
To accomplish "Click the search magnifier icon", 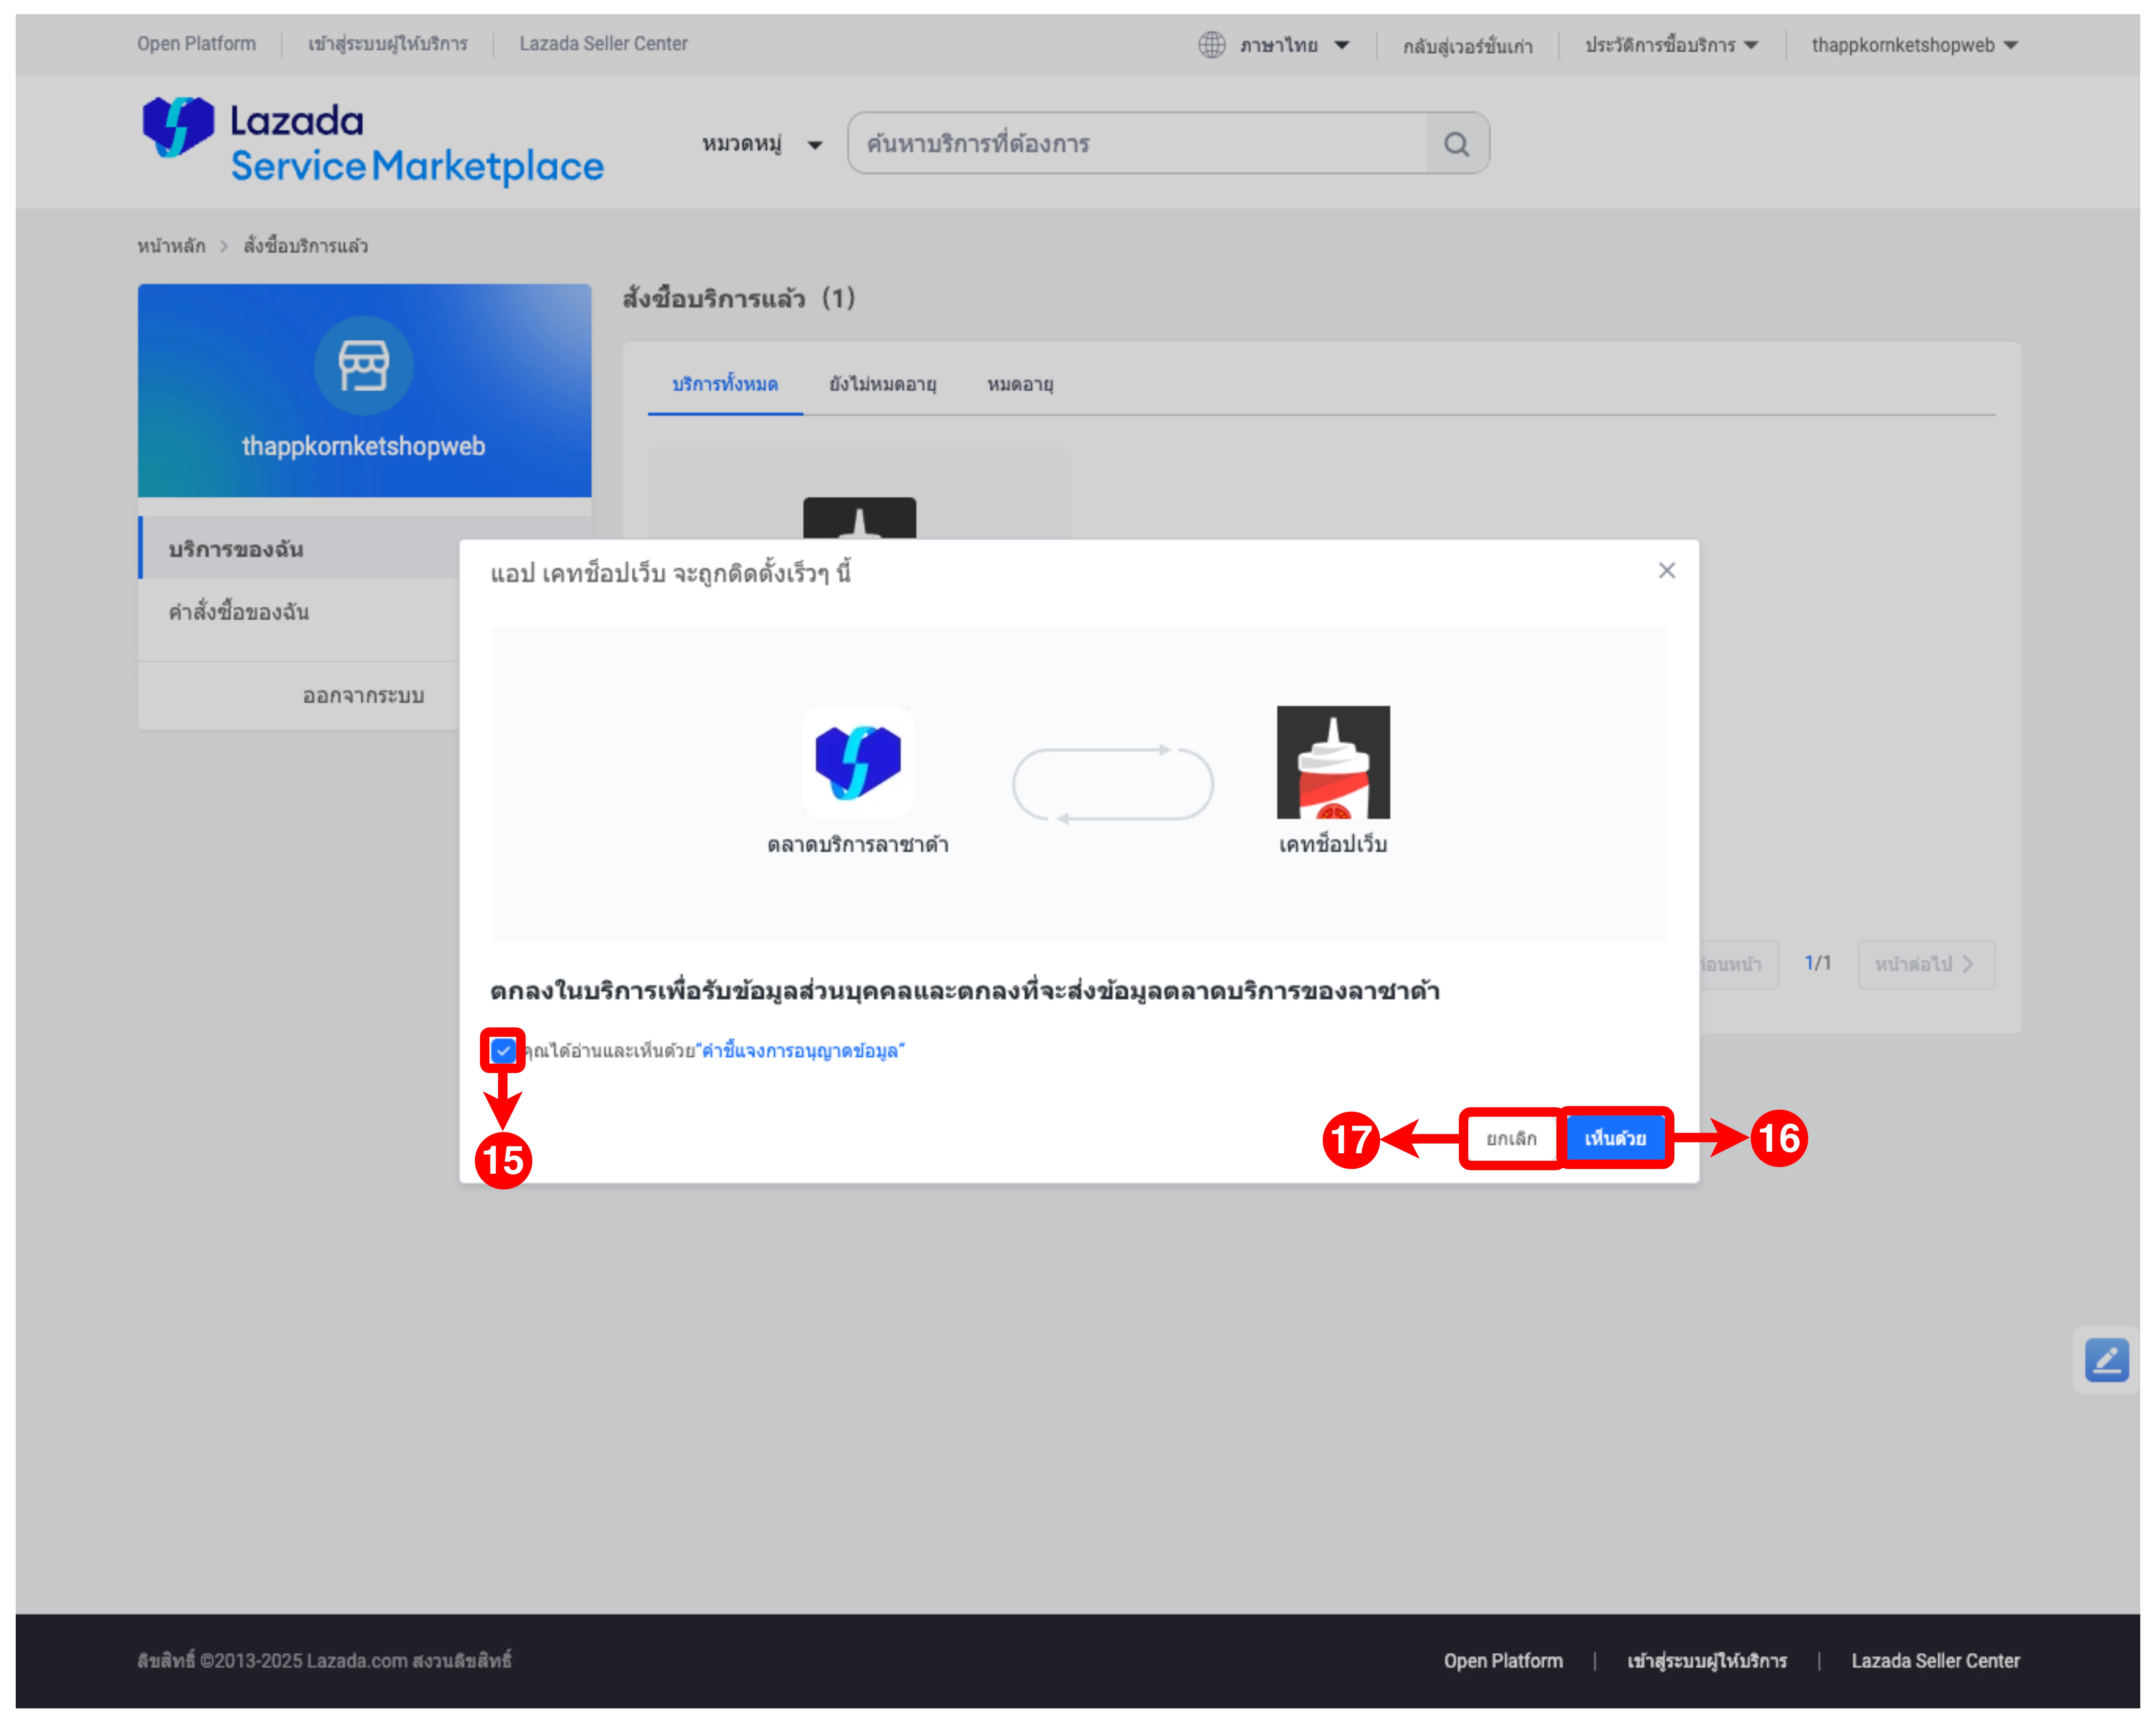I will [x=1456, y=144].
